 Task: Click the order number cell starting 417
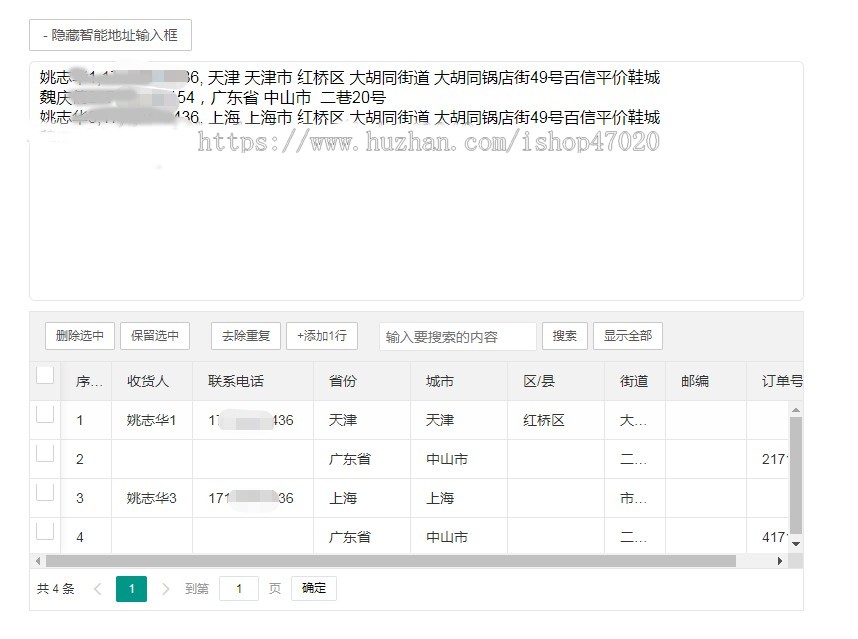click(768, 537)
